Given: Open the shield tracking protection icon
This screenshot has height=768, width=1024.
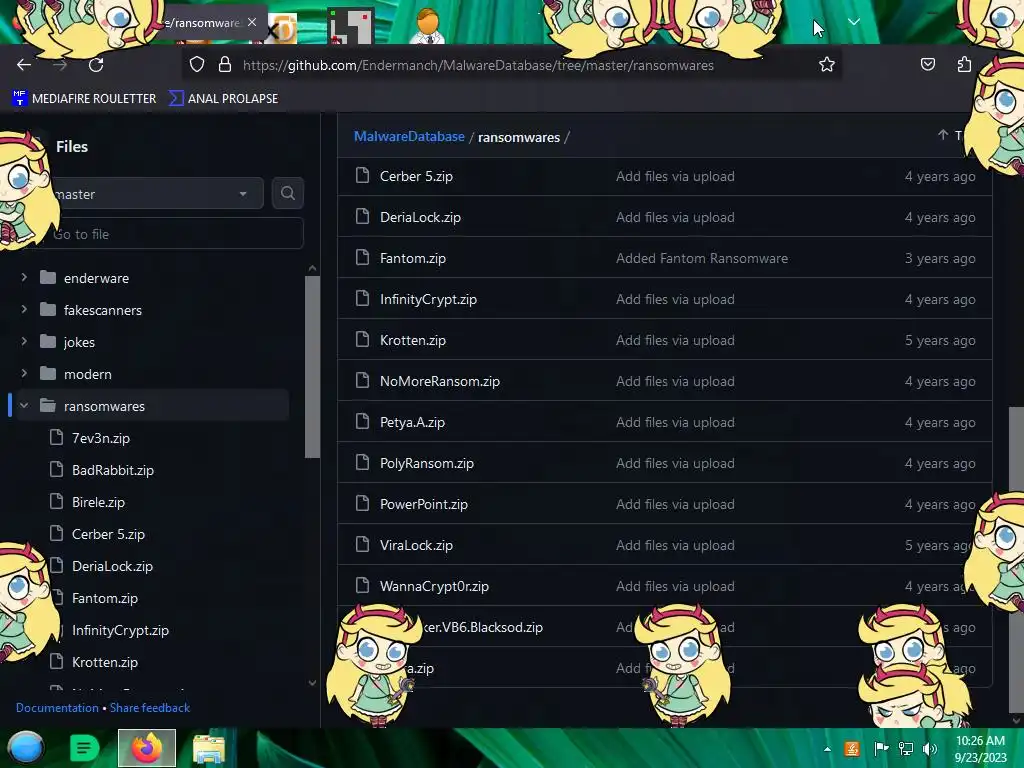Looking at the screenshot, I should point(197,65).
